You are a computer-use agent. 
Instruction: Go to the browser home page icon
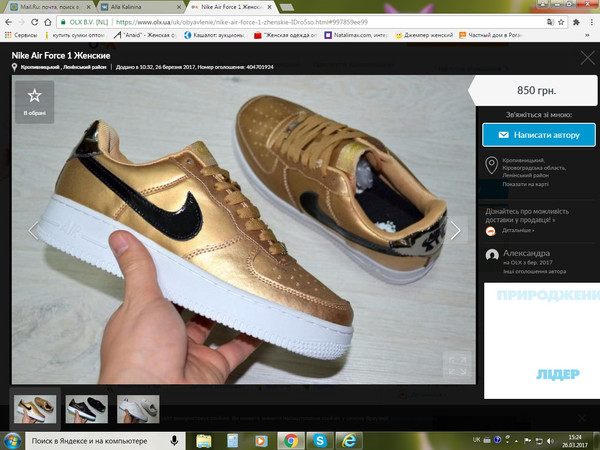click(47, 22)
